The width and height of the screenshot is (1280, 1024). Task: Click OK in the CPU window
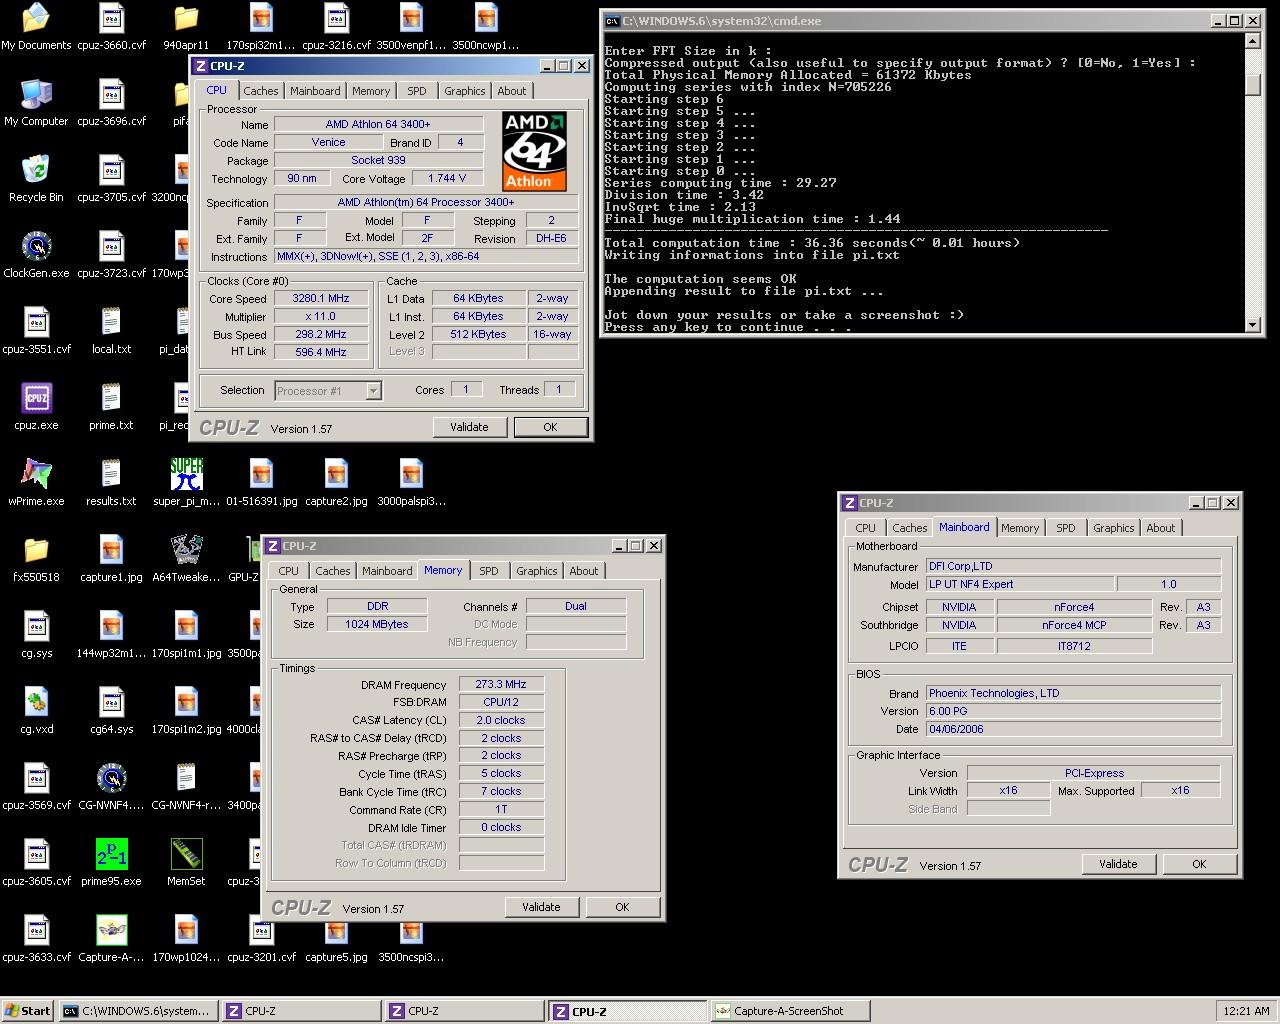[550, 427]
